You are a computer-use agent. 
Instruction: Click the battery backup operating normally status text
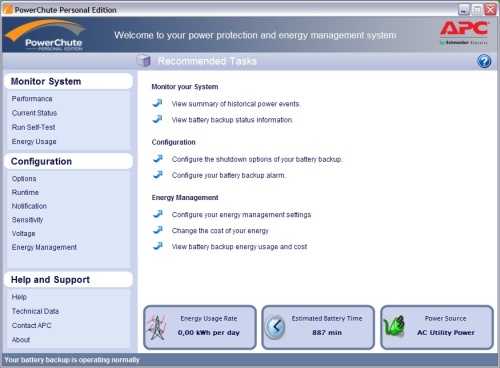(x=72, y=360)
